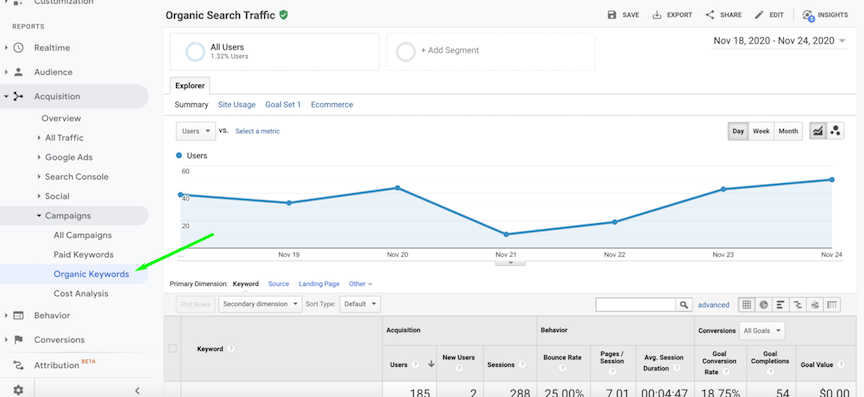Viewport: 864px width, 397px height.
Task: Click help icon under Pages / Session
Action: 613,371
